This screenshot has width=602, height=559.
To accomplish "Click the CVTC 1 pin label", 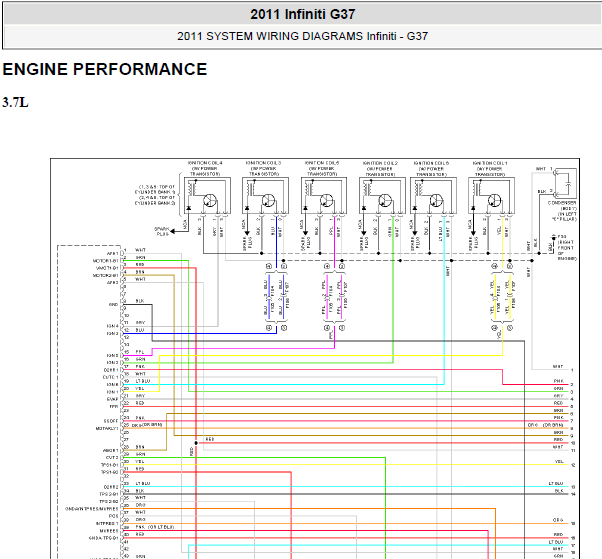I will [x=111, y=377].
